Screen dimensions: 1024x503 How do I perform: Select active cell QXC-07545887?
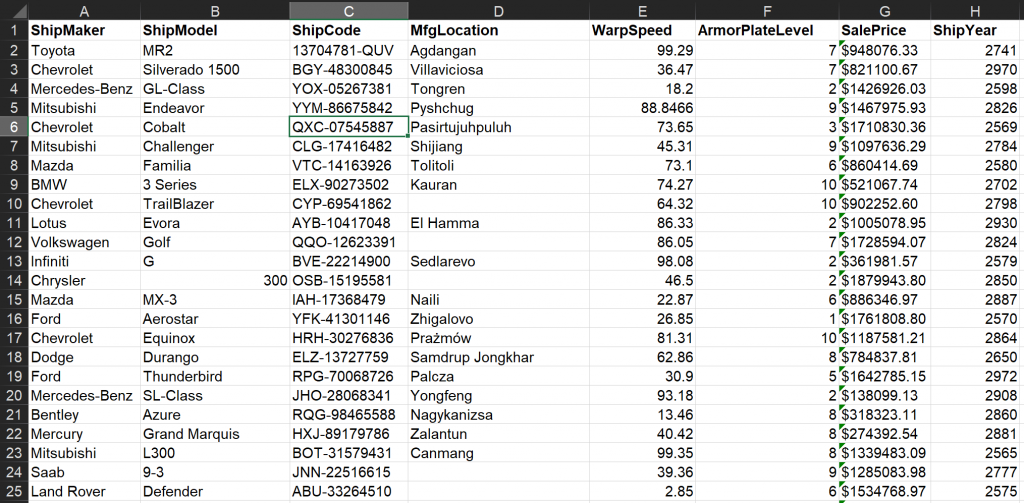pyautogui.click(x=349, y=127)
